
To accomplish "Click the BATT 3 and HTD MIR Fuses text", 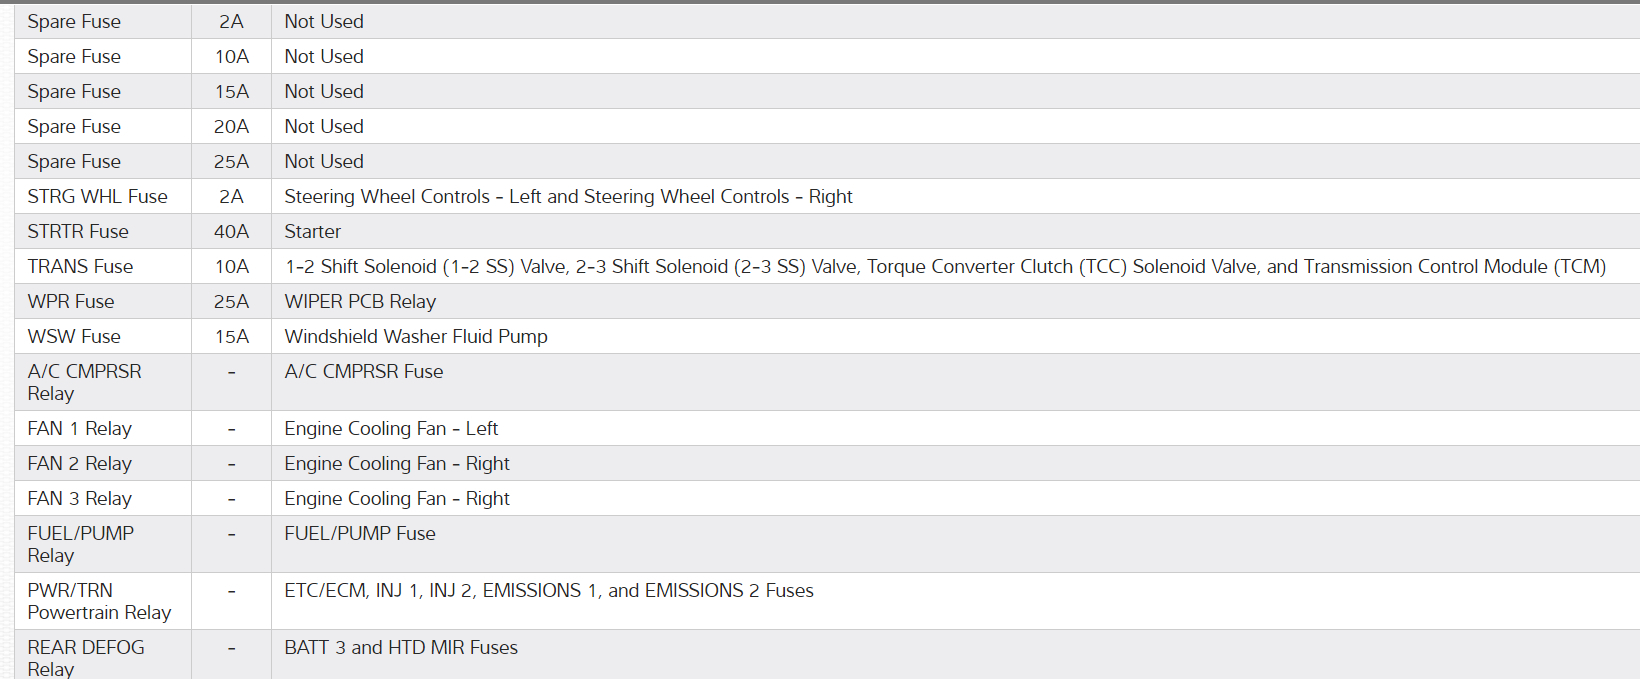I will 401,648.
